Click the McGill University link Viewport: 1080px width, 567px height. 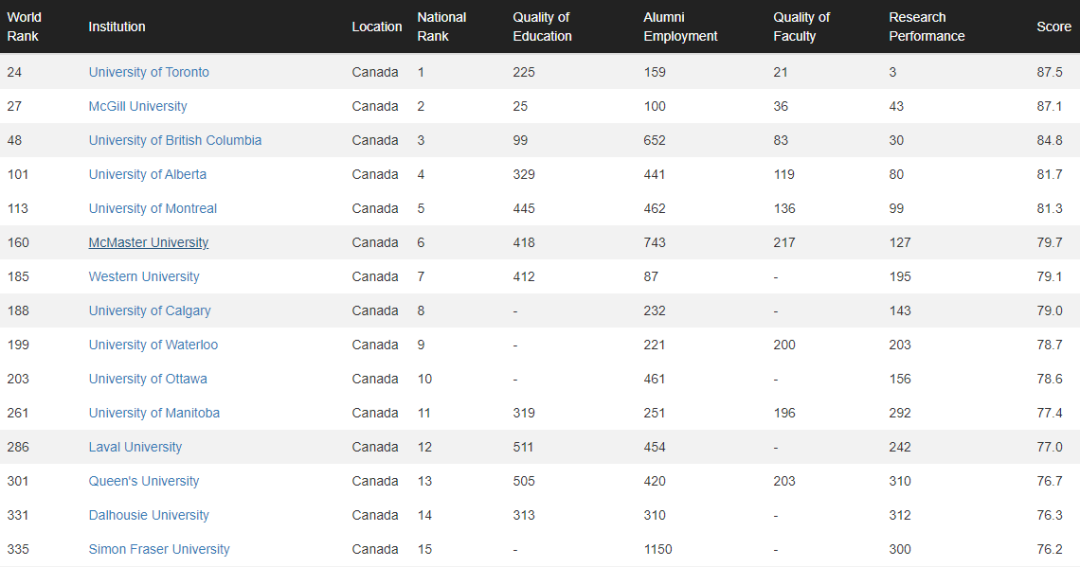tap(137, 106)
